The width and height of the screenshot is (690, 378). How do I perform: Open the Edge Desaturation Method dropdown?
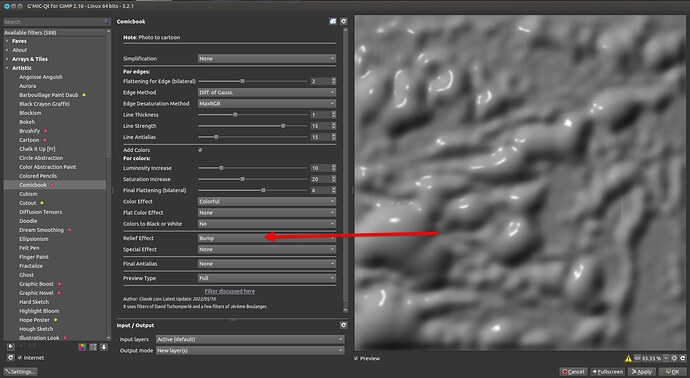267,103
